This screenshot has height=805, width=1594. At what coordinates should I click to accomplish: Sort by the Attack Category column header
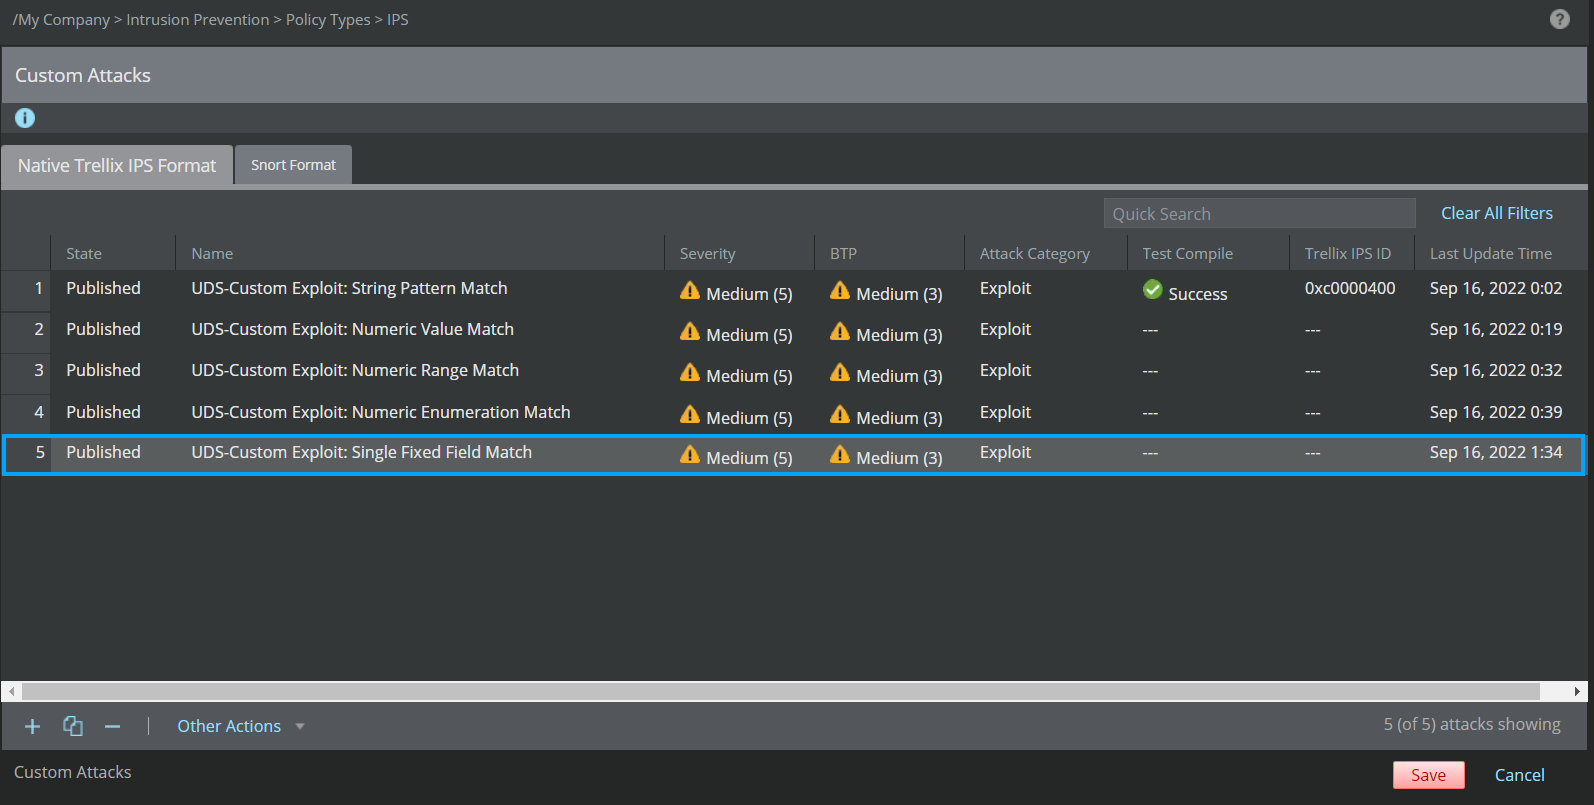1046,254
